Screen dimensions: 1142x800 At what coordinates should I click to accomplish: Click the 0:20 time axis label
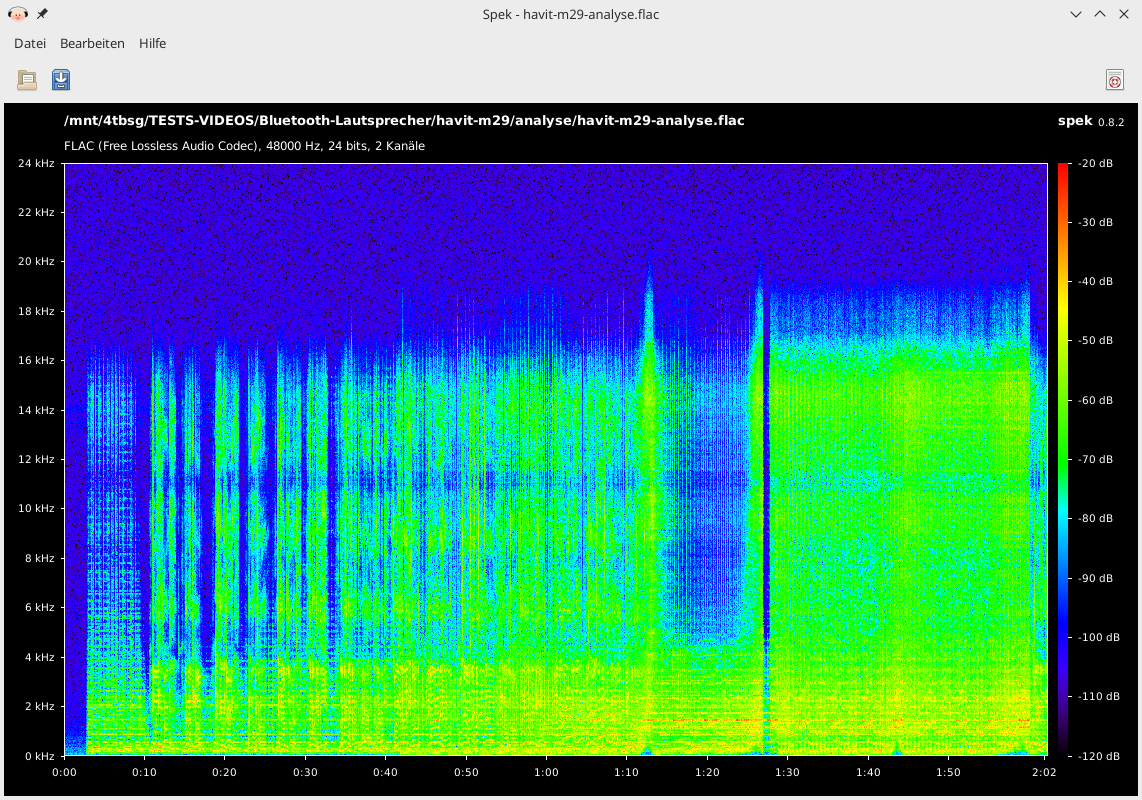224,772
